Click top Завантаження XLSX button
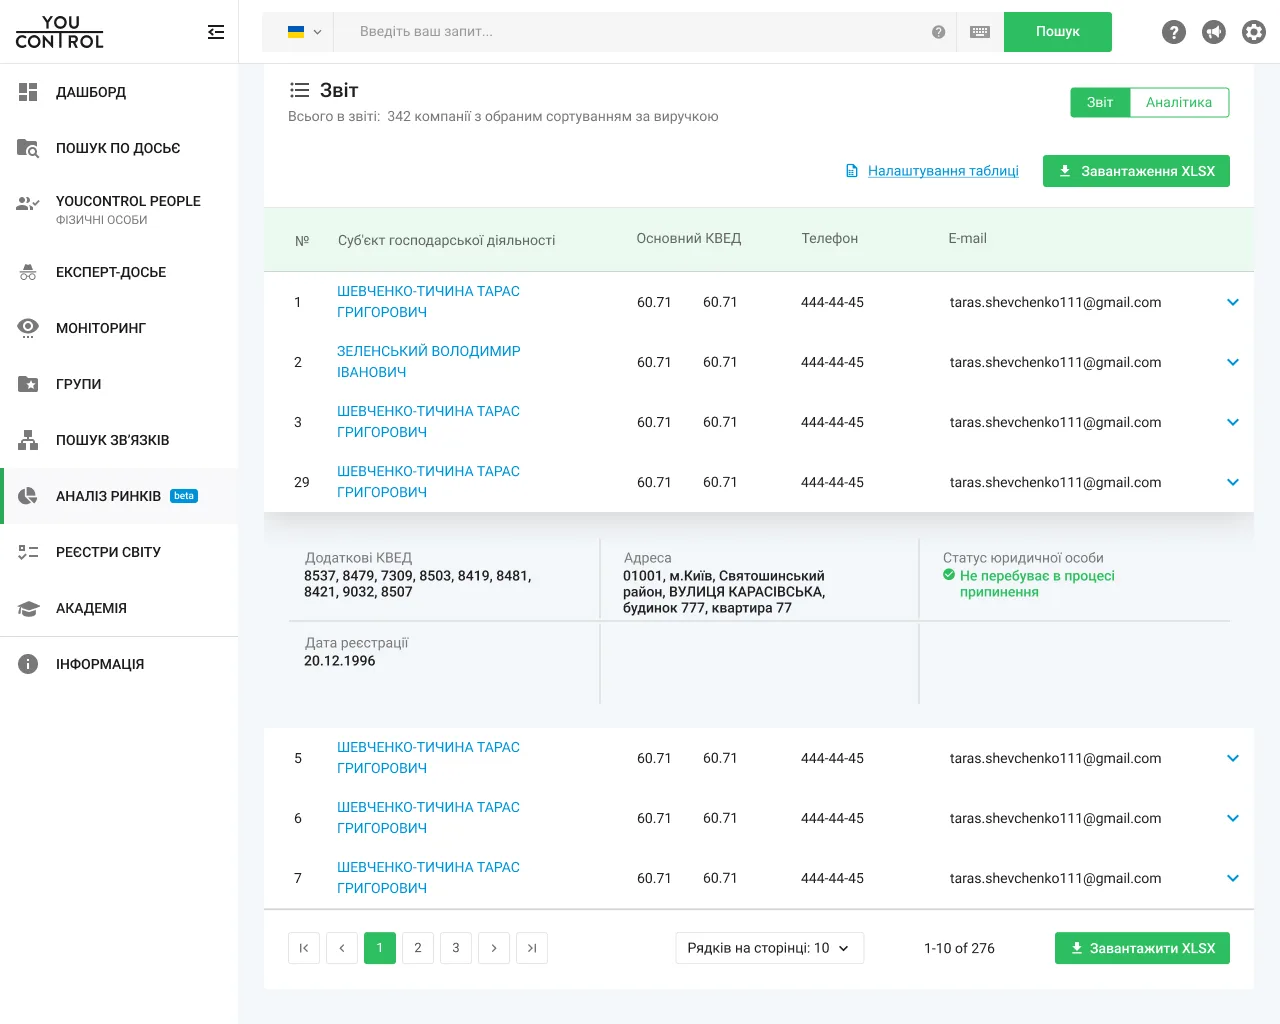1280x1024 pixels. click(1136, 171)
